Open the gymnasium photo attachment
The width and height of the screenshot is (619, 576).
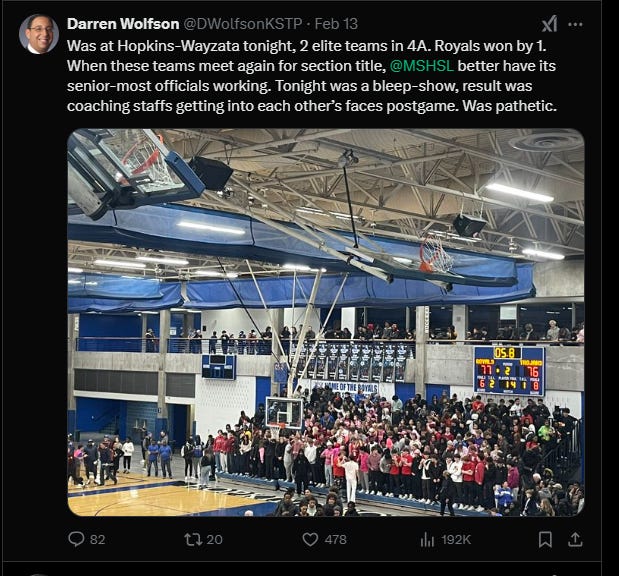tap(326, 322)
